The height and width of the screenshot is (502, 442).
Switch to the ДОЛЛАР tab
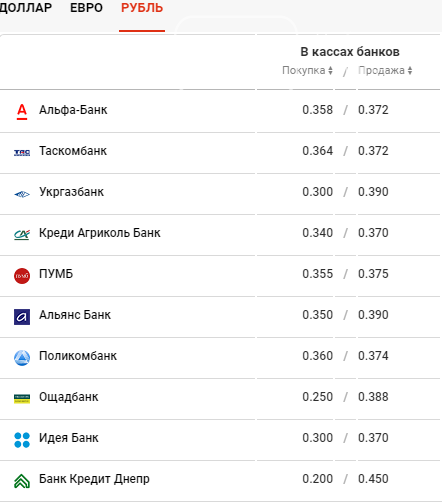point(25,8)
